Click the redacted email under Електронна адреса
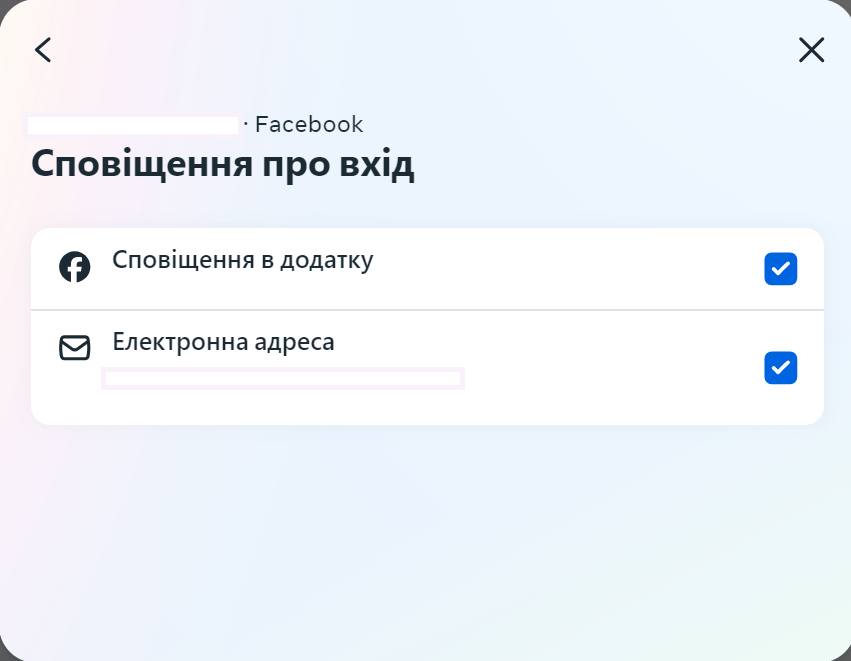 [283, 378]
